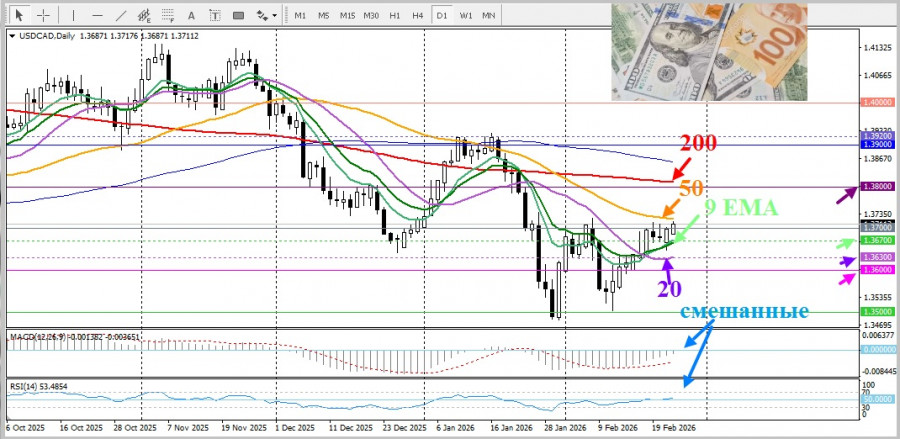Viewport: 900px width, 439px height.
Task: Click the 23 Dec 2025 date label
Action: point(405,429)
